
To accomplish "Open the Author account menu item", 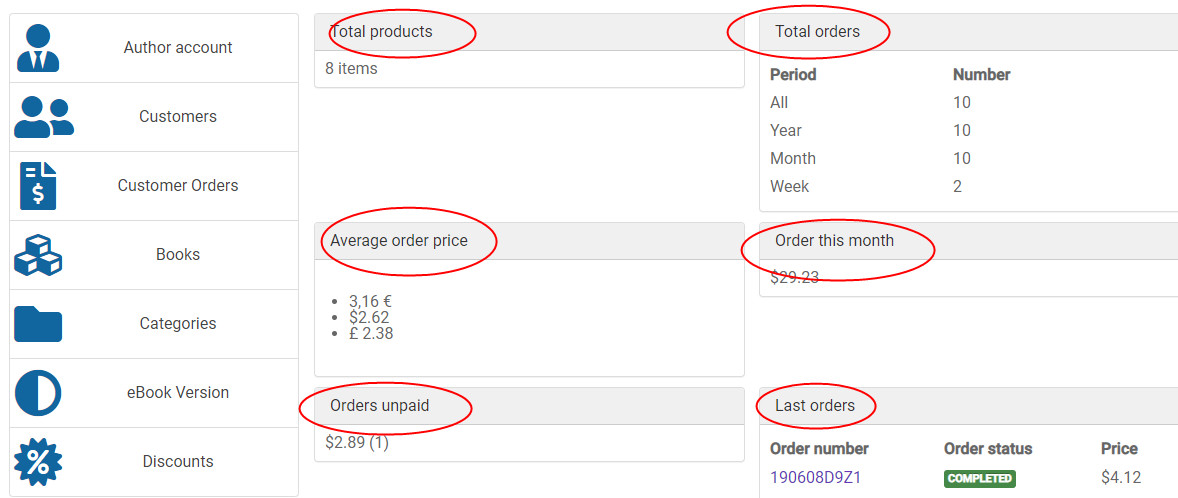I will click(x=178, y=48).
